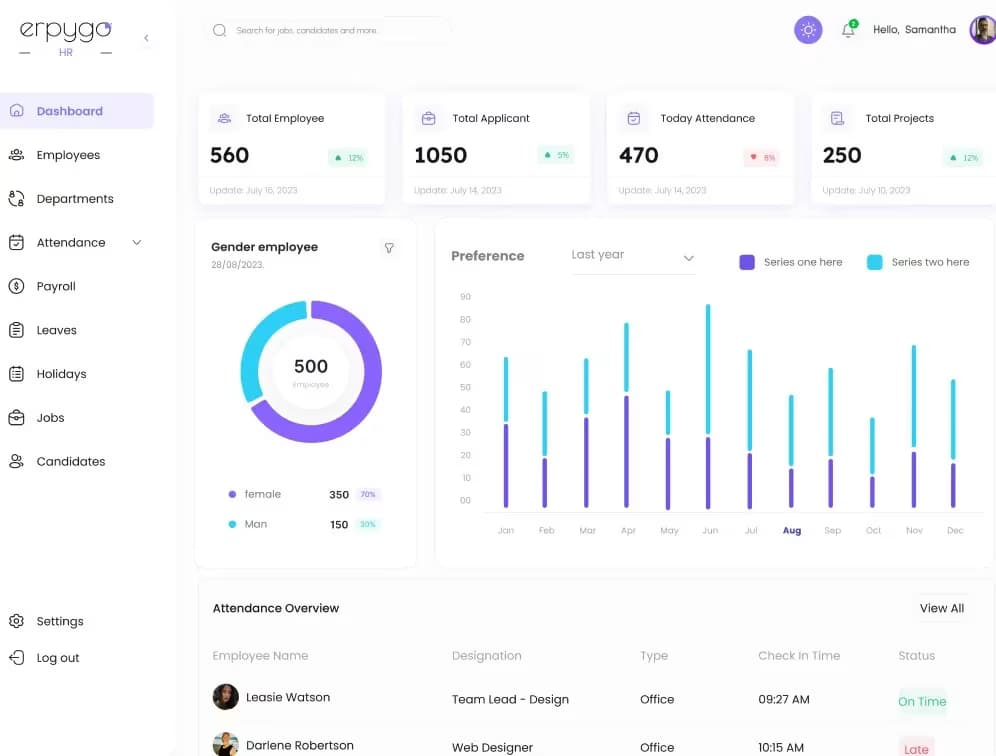This screenshot has width=996, height=756.
Task: Click the Today Attendance calendar icon
Action: (x=633, y=118)
